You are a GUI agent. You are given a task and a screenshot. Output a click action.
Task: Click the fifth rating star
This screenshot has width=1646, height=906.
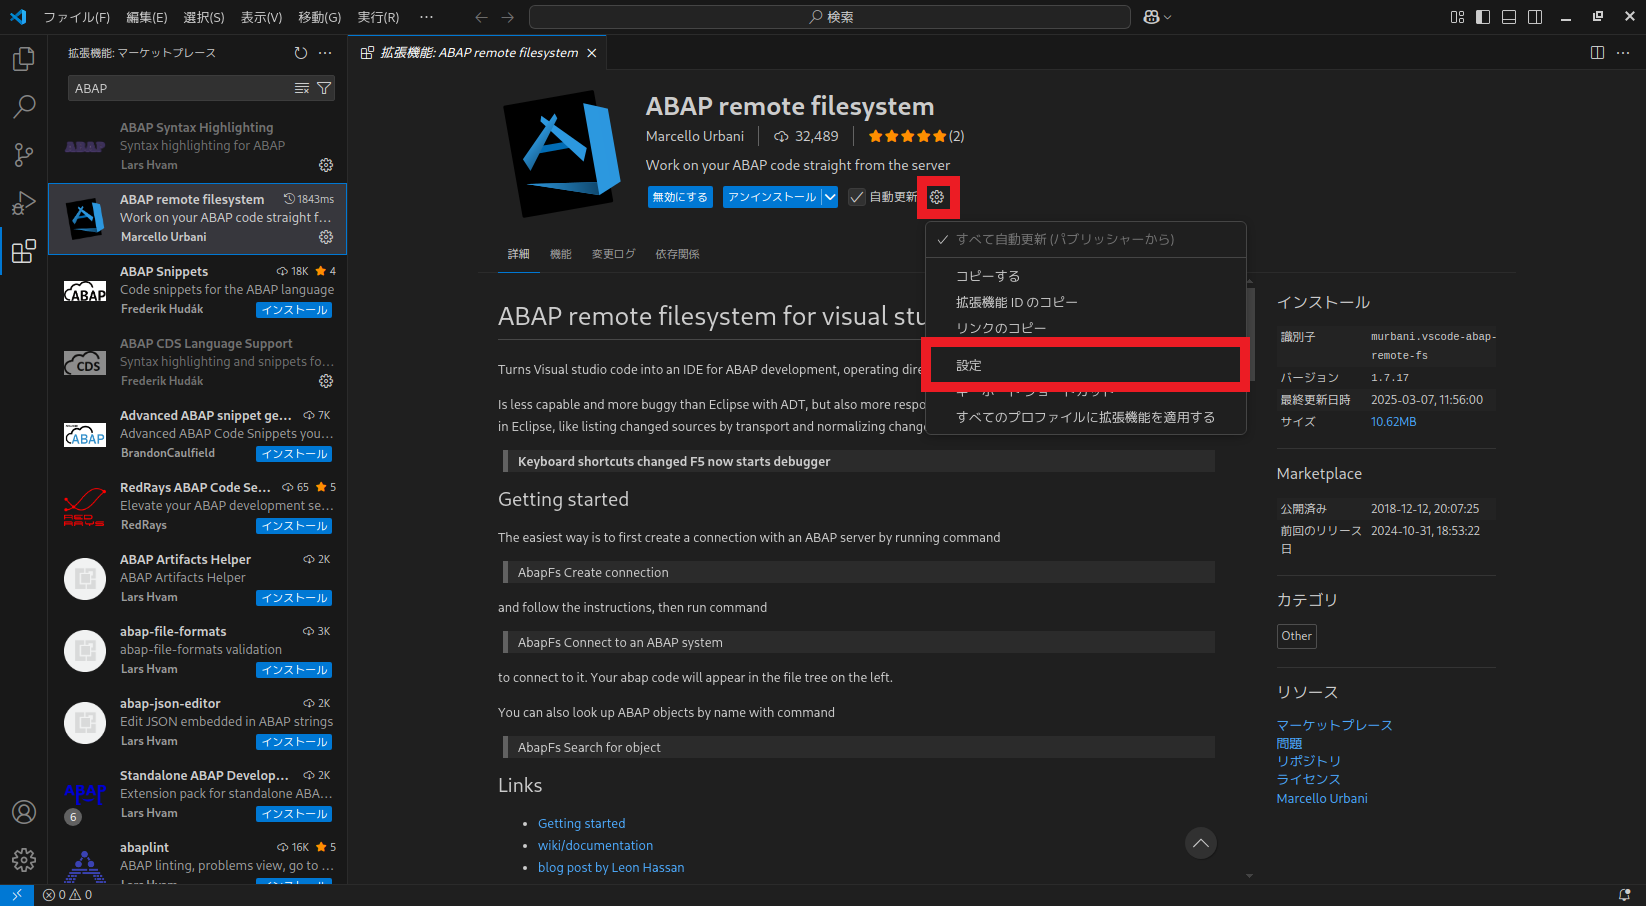point(939,135)
